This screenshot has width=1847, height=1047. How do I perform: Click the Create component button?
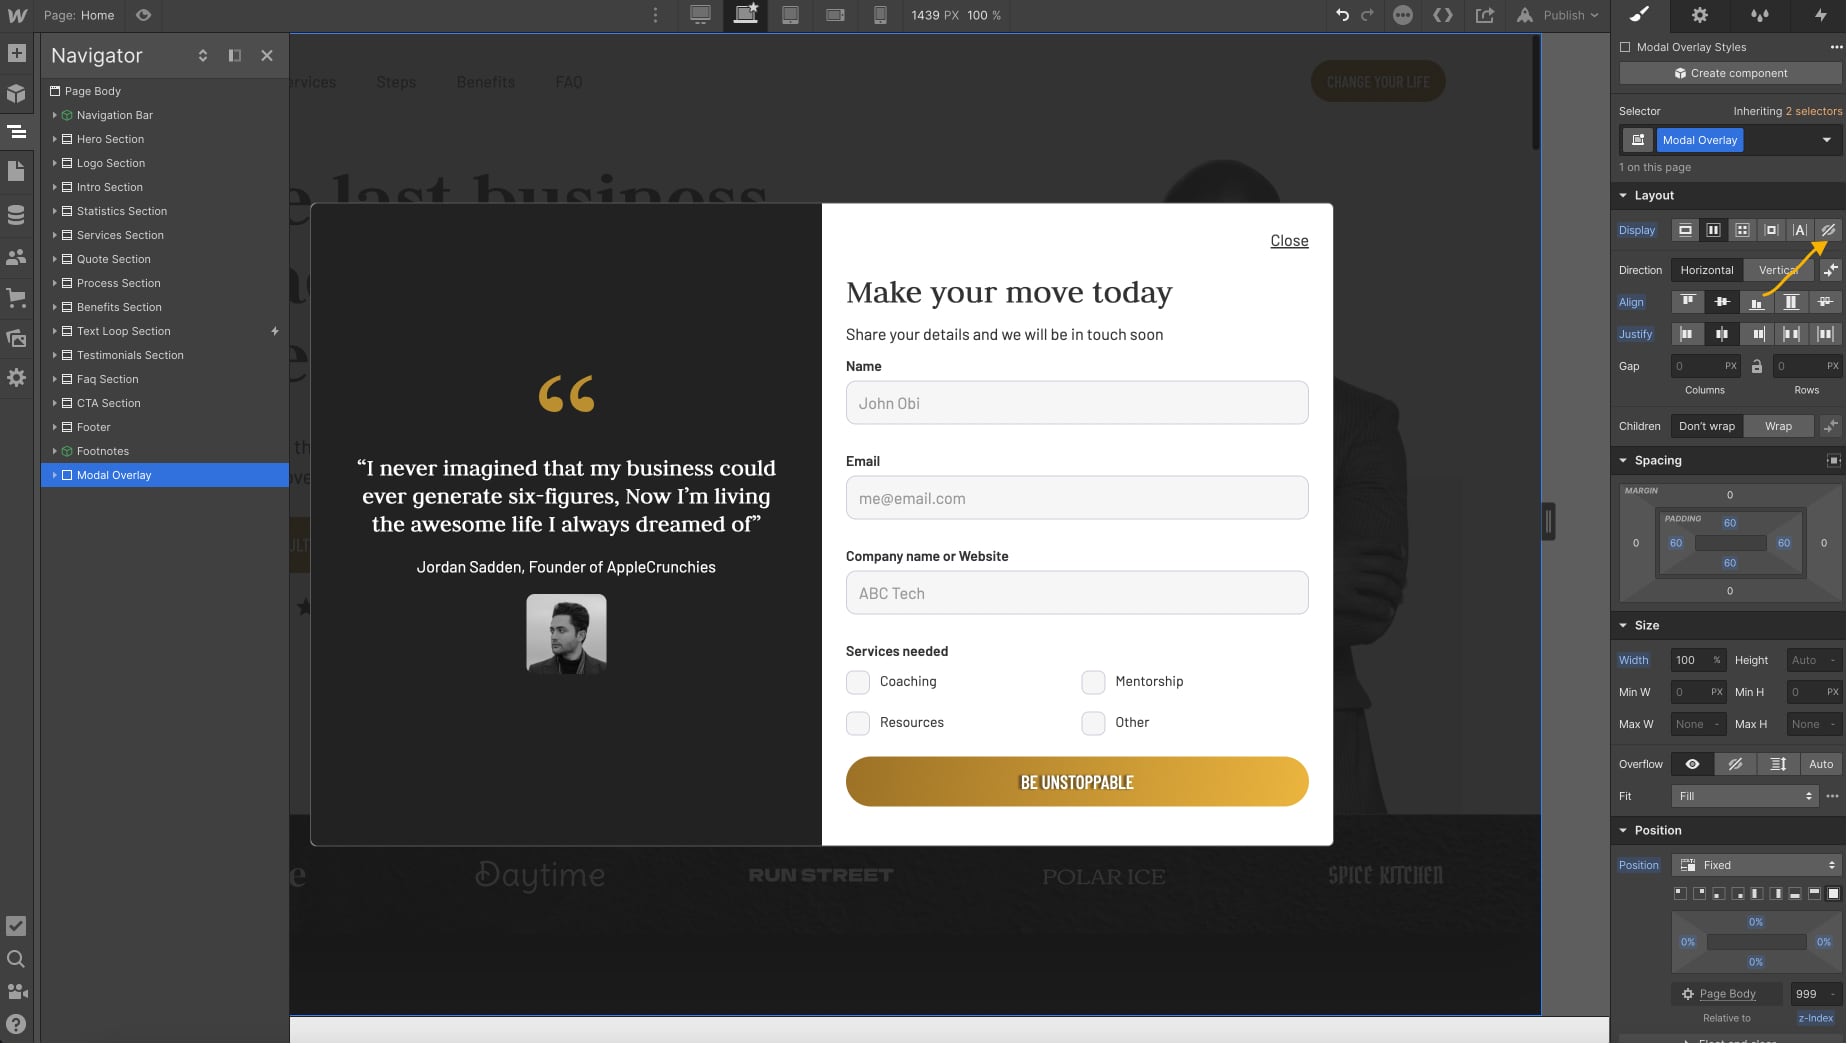(1730, 73)
